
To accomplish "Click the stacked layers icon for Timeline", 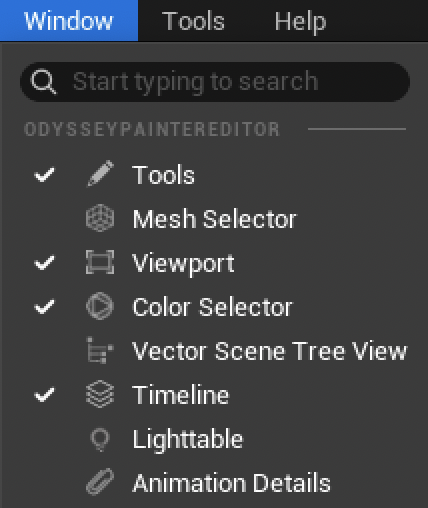I will click(100, 394).
